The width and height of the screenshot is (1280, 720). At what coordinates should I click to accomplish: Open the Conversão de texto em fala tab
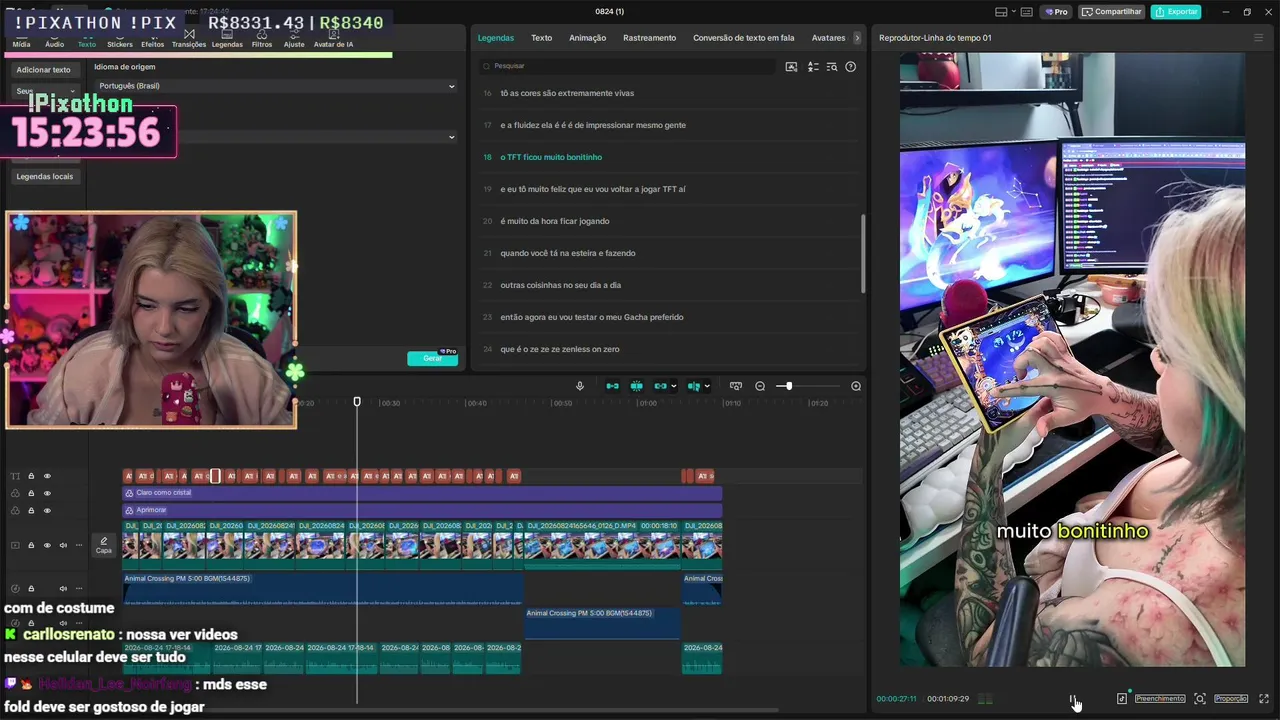pos(743,38)
